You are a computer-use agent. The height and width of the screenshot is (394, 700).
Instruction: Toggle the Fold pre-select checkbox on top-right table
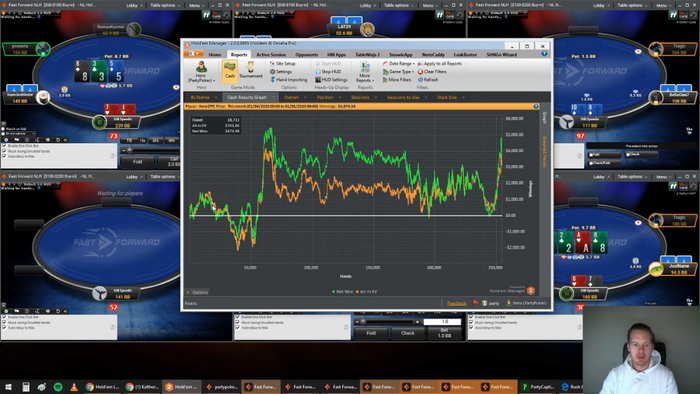592,154
